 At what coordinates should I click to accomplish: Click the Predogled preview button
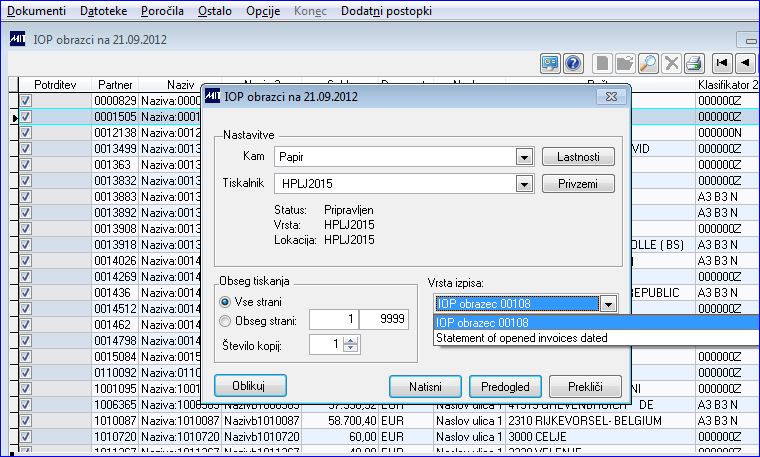(505, 387)
